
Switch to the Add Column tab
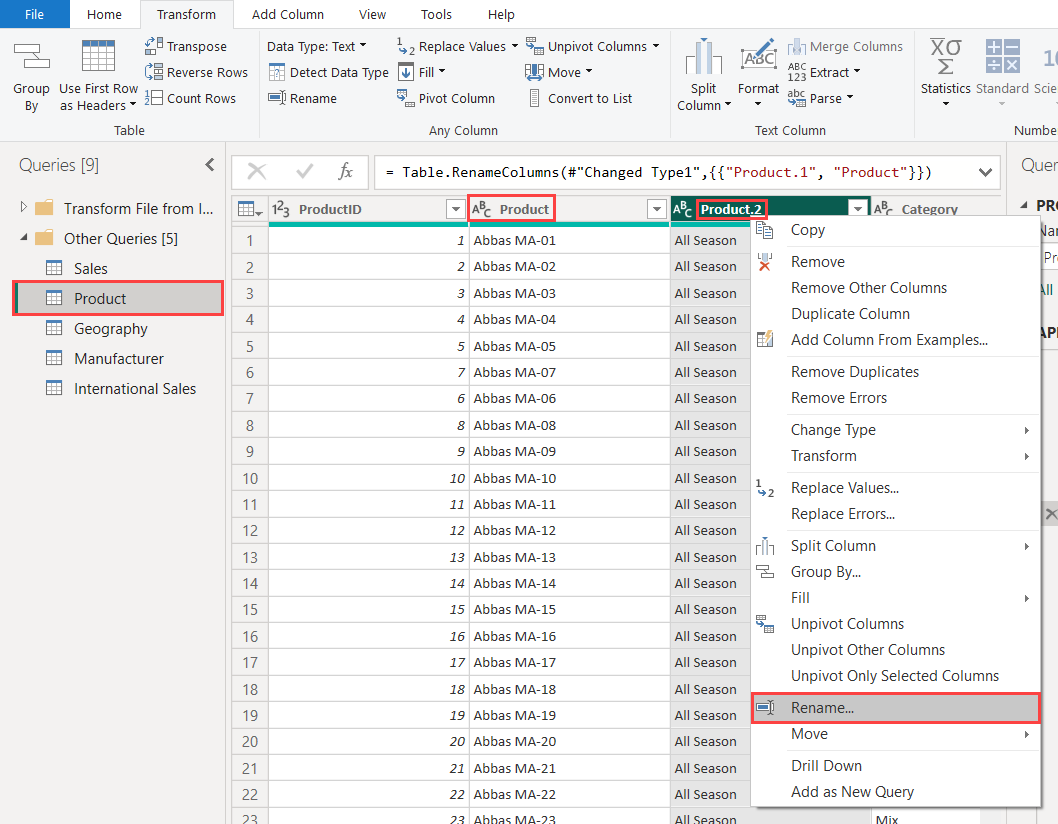coord(287,14)
